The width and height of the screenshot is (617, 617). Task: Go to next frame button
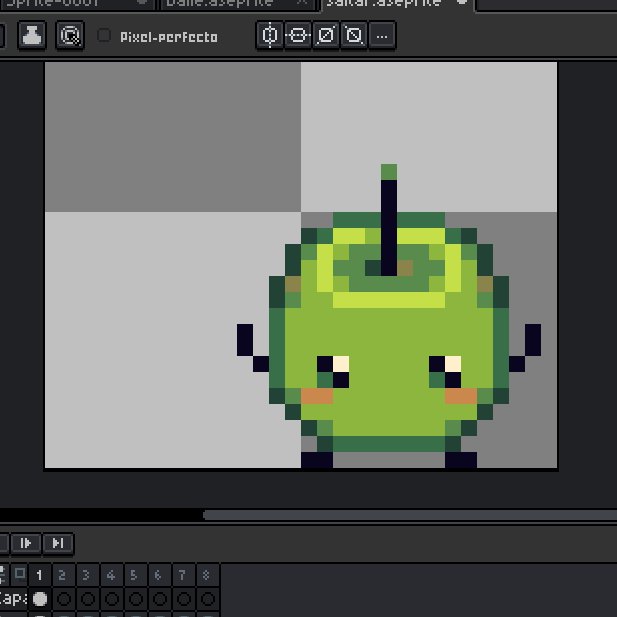[26, 543]
